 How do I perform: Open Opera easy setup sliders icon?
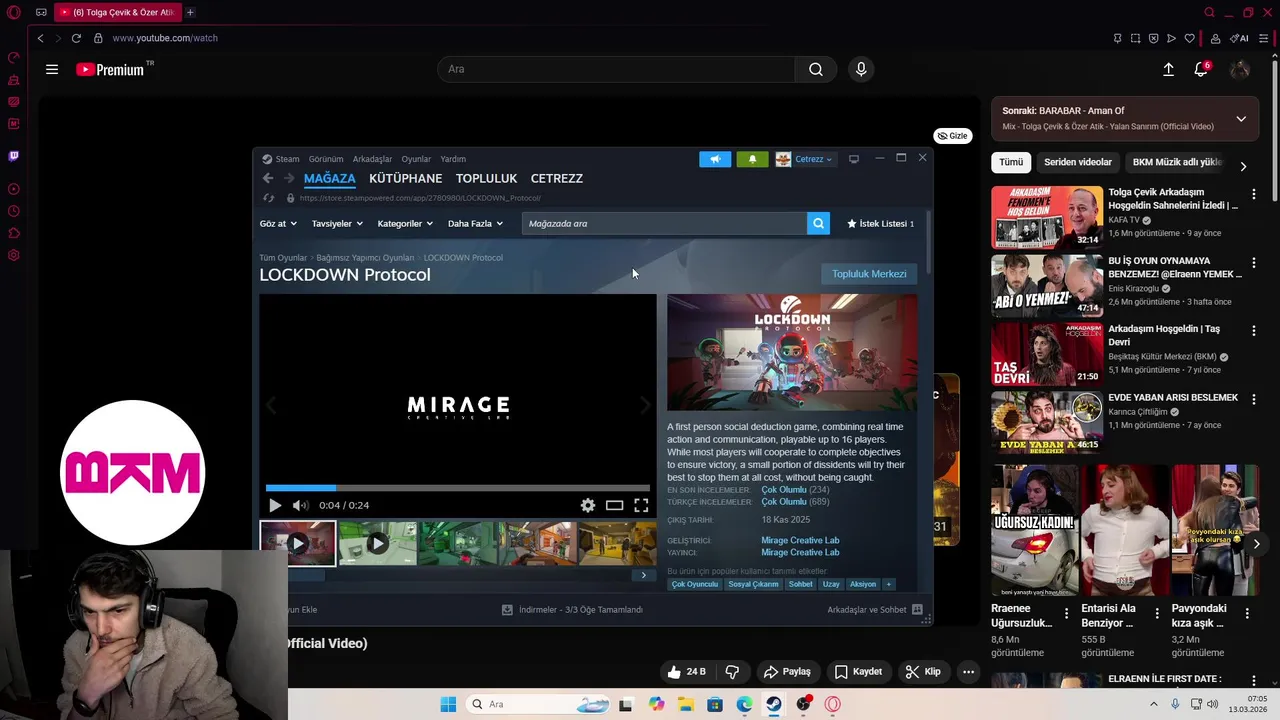pos(1264,38)
